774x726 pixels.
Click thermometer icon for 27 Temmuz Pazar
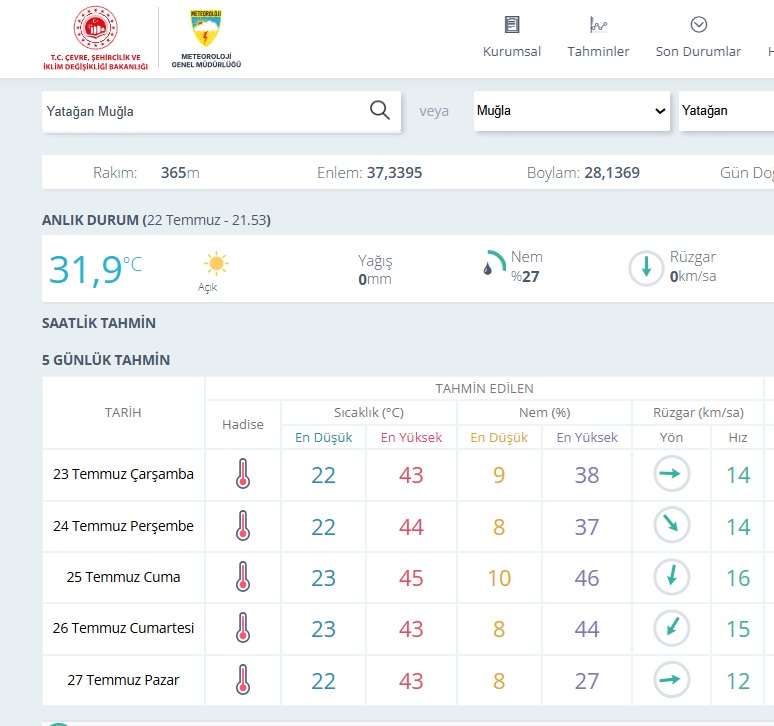point(242,680)
